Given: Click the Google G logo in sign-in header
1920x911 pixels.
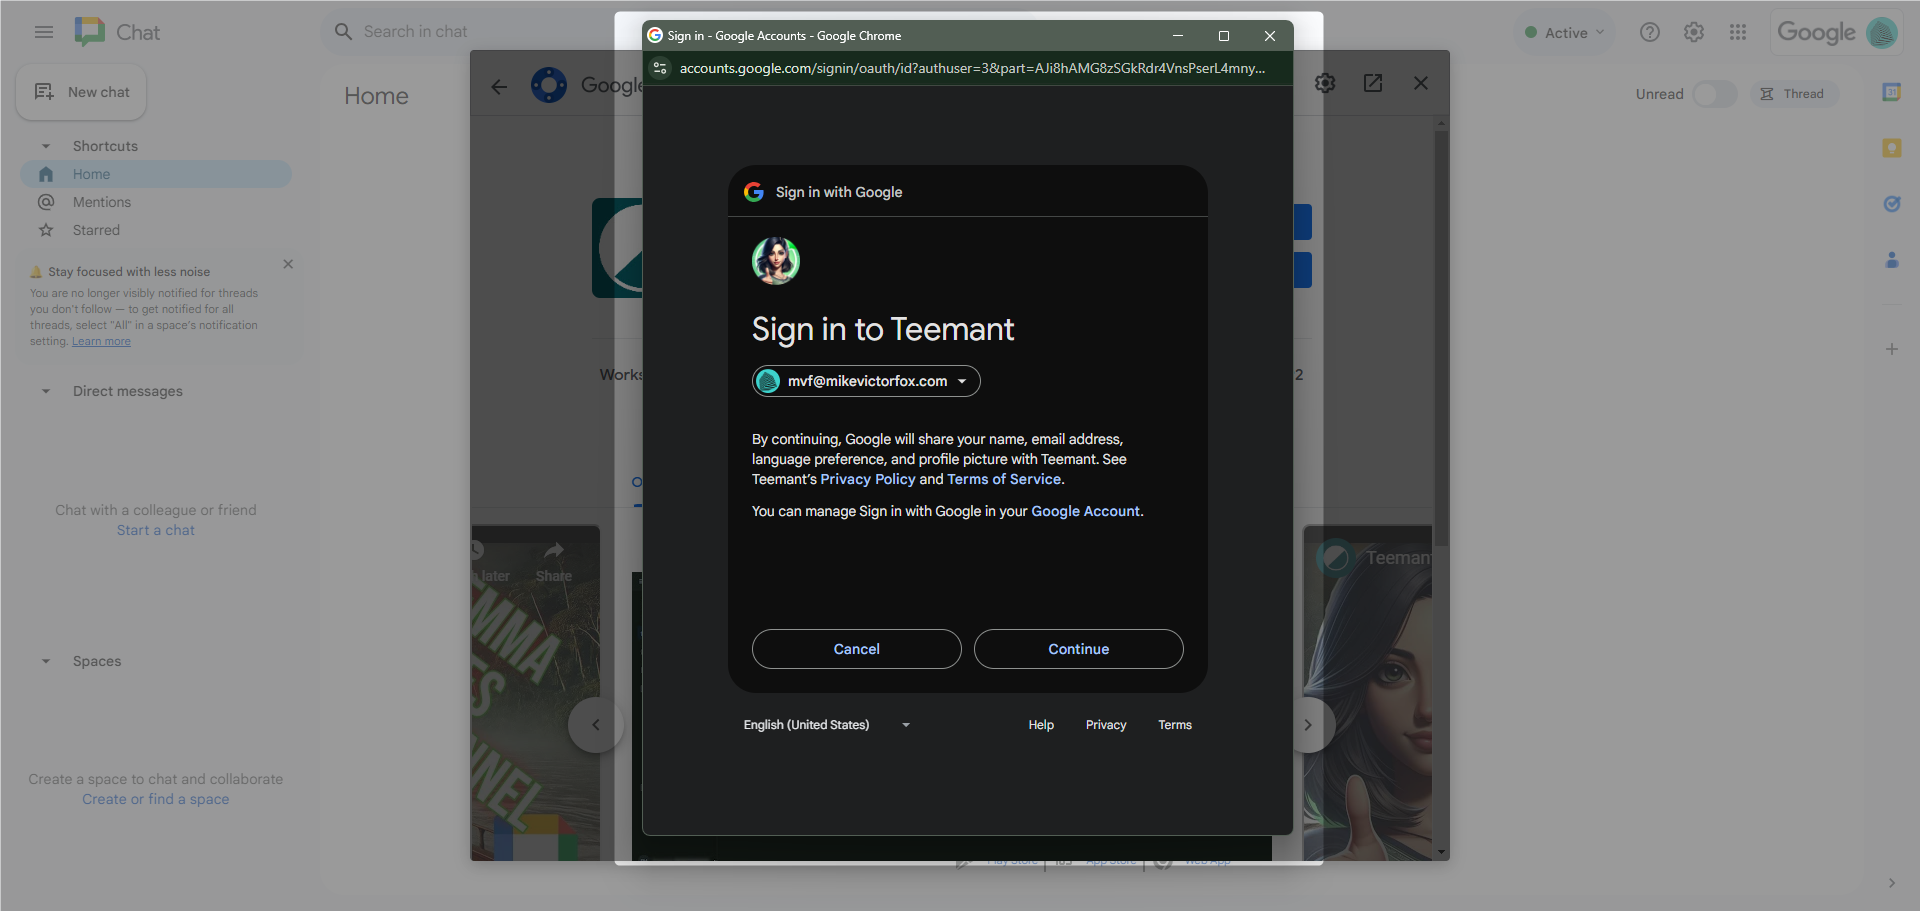Looking at the screenshot, I should (x=754, y=192).
